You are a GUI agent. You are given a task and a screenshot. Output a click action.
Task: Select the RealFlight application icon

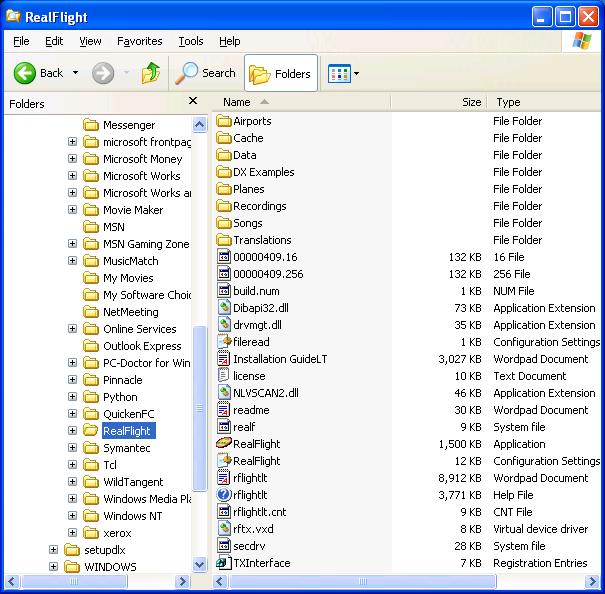tap(224, 443)
